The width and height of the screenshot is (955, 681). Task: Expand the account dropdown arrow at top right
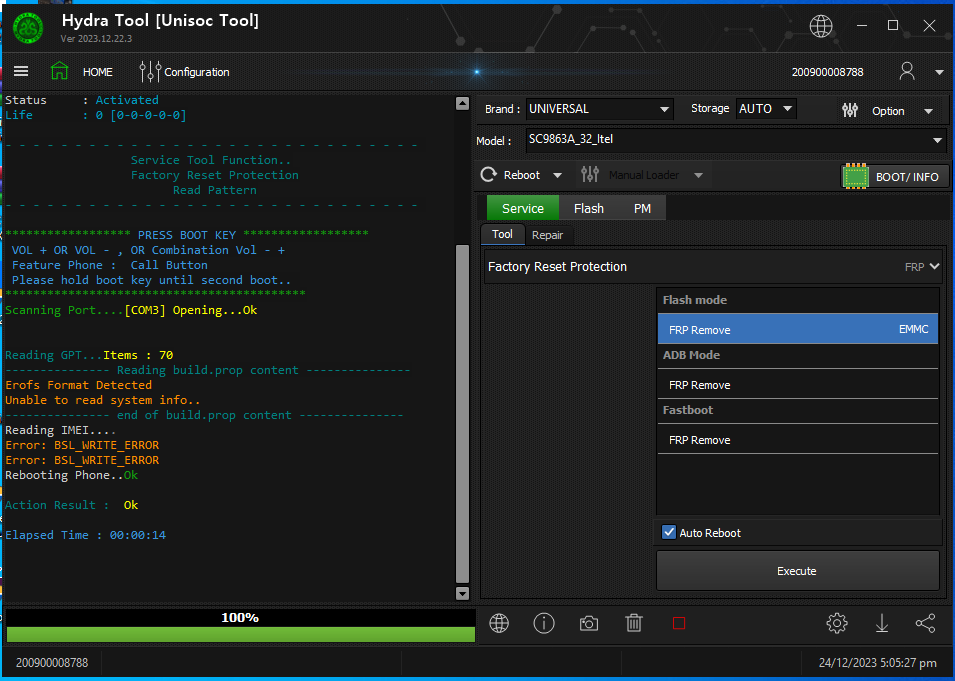tap(939, 72)
